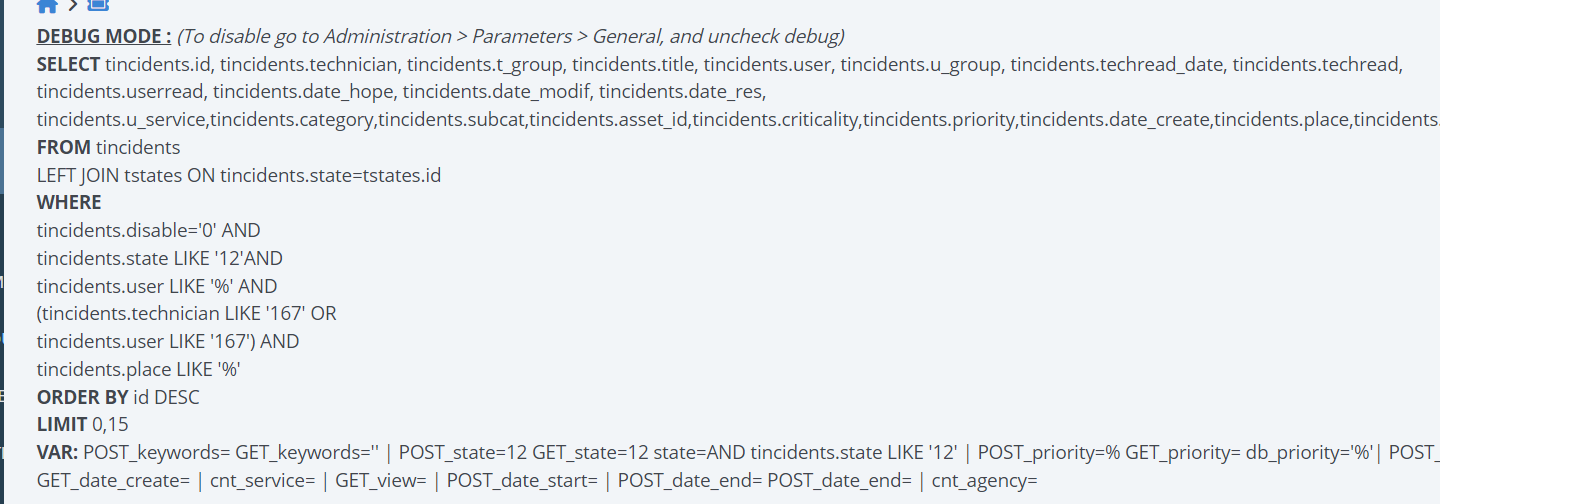Click the ORDER BY id DESC line
Image resolution: width=1591 pixels, height=504 pixels.
(x=118, y=397)
